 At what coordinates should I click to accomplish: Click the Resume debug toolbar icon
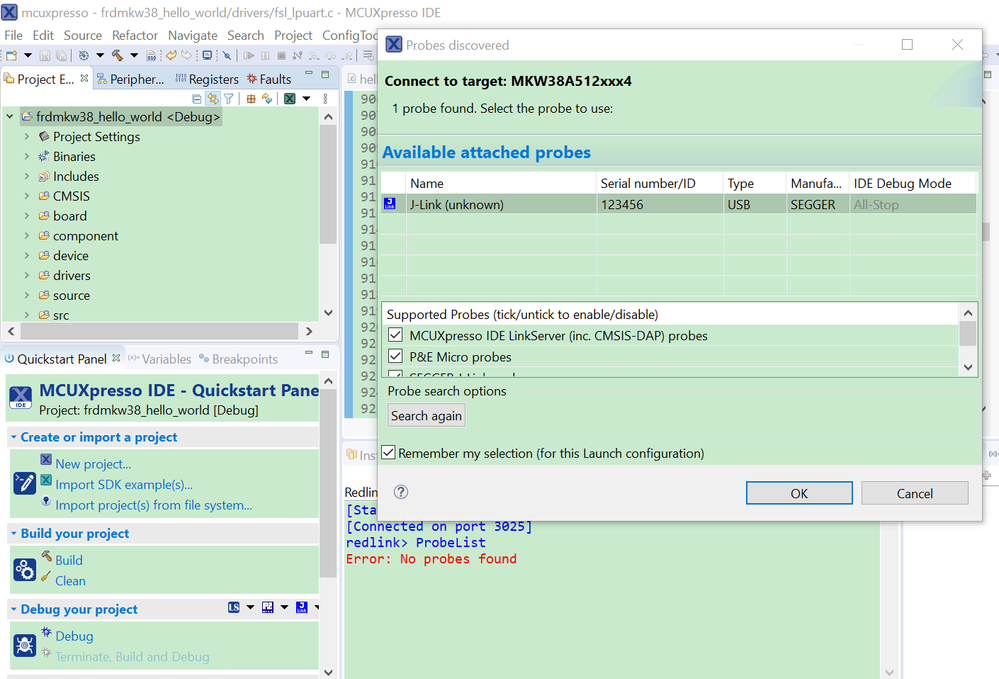click(x=248, y=55)
